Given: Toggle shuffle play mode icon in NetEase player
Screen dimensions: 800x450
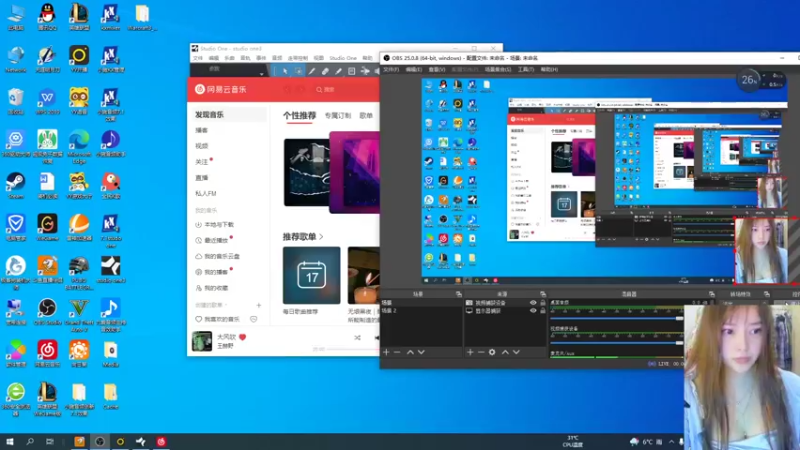Looking at the screenshot, I should point(357,338).
